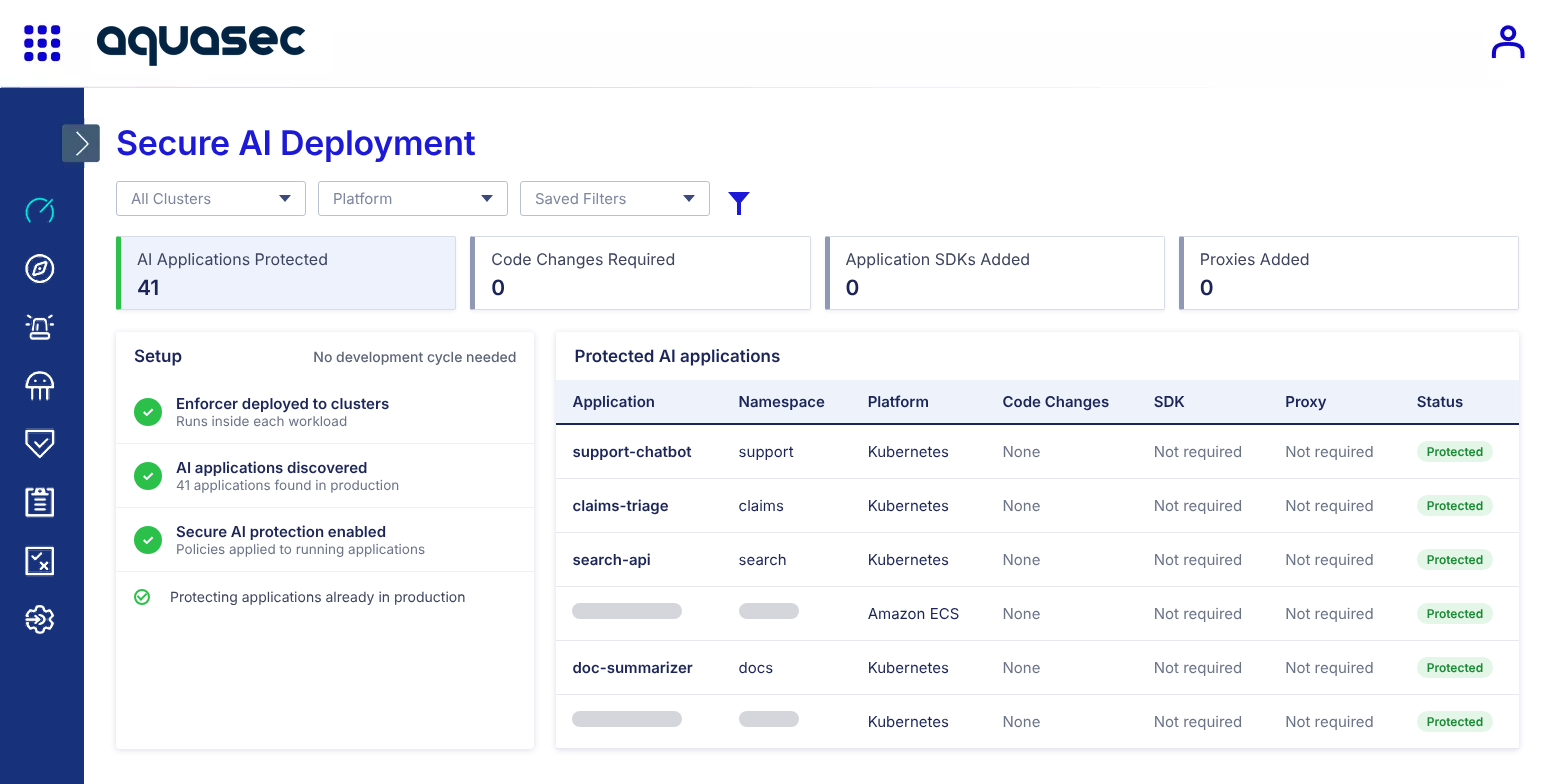Open the support-chatbot application row

click(1037, 452)
